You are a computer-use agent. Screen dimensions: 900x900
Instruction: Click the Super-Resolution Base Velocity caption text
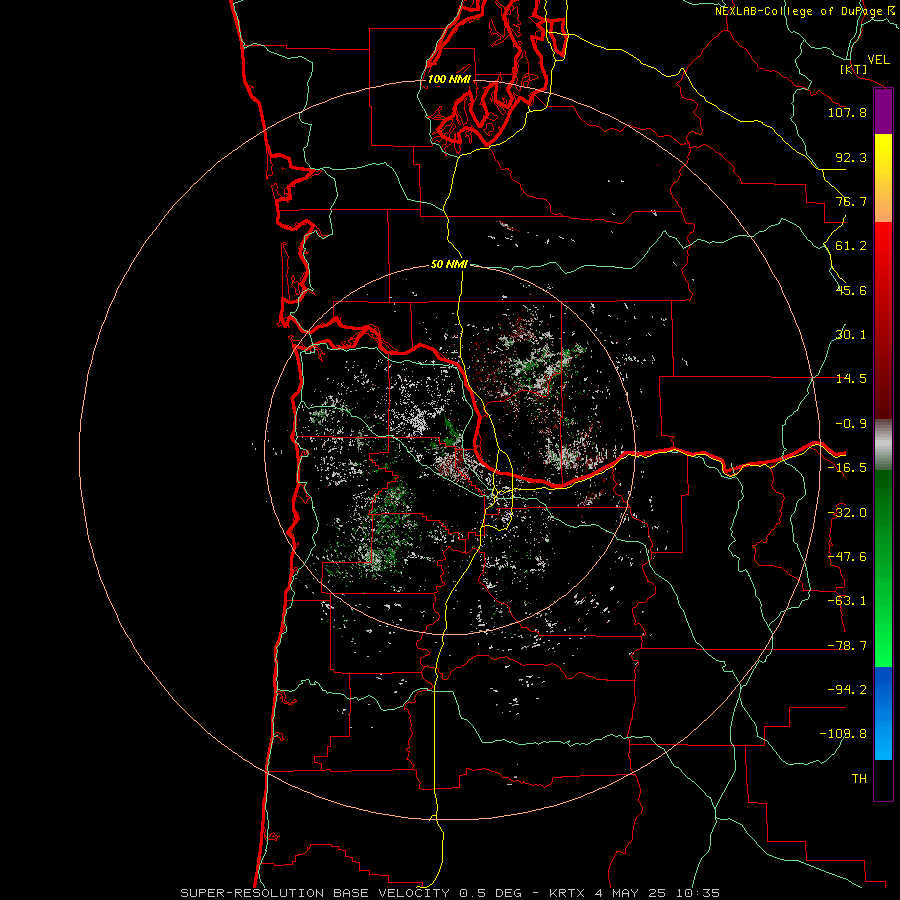(x=449, y=893)
